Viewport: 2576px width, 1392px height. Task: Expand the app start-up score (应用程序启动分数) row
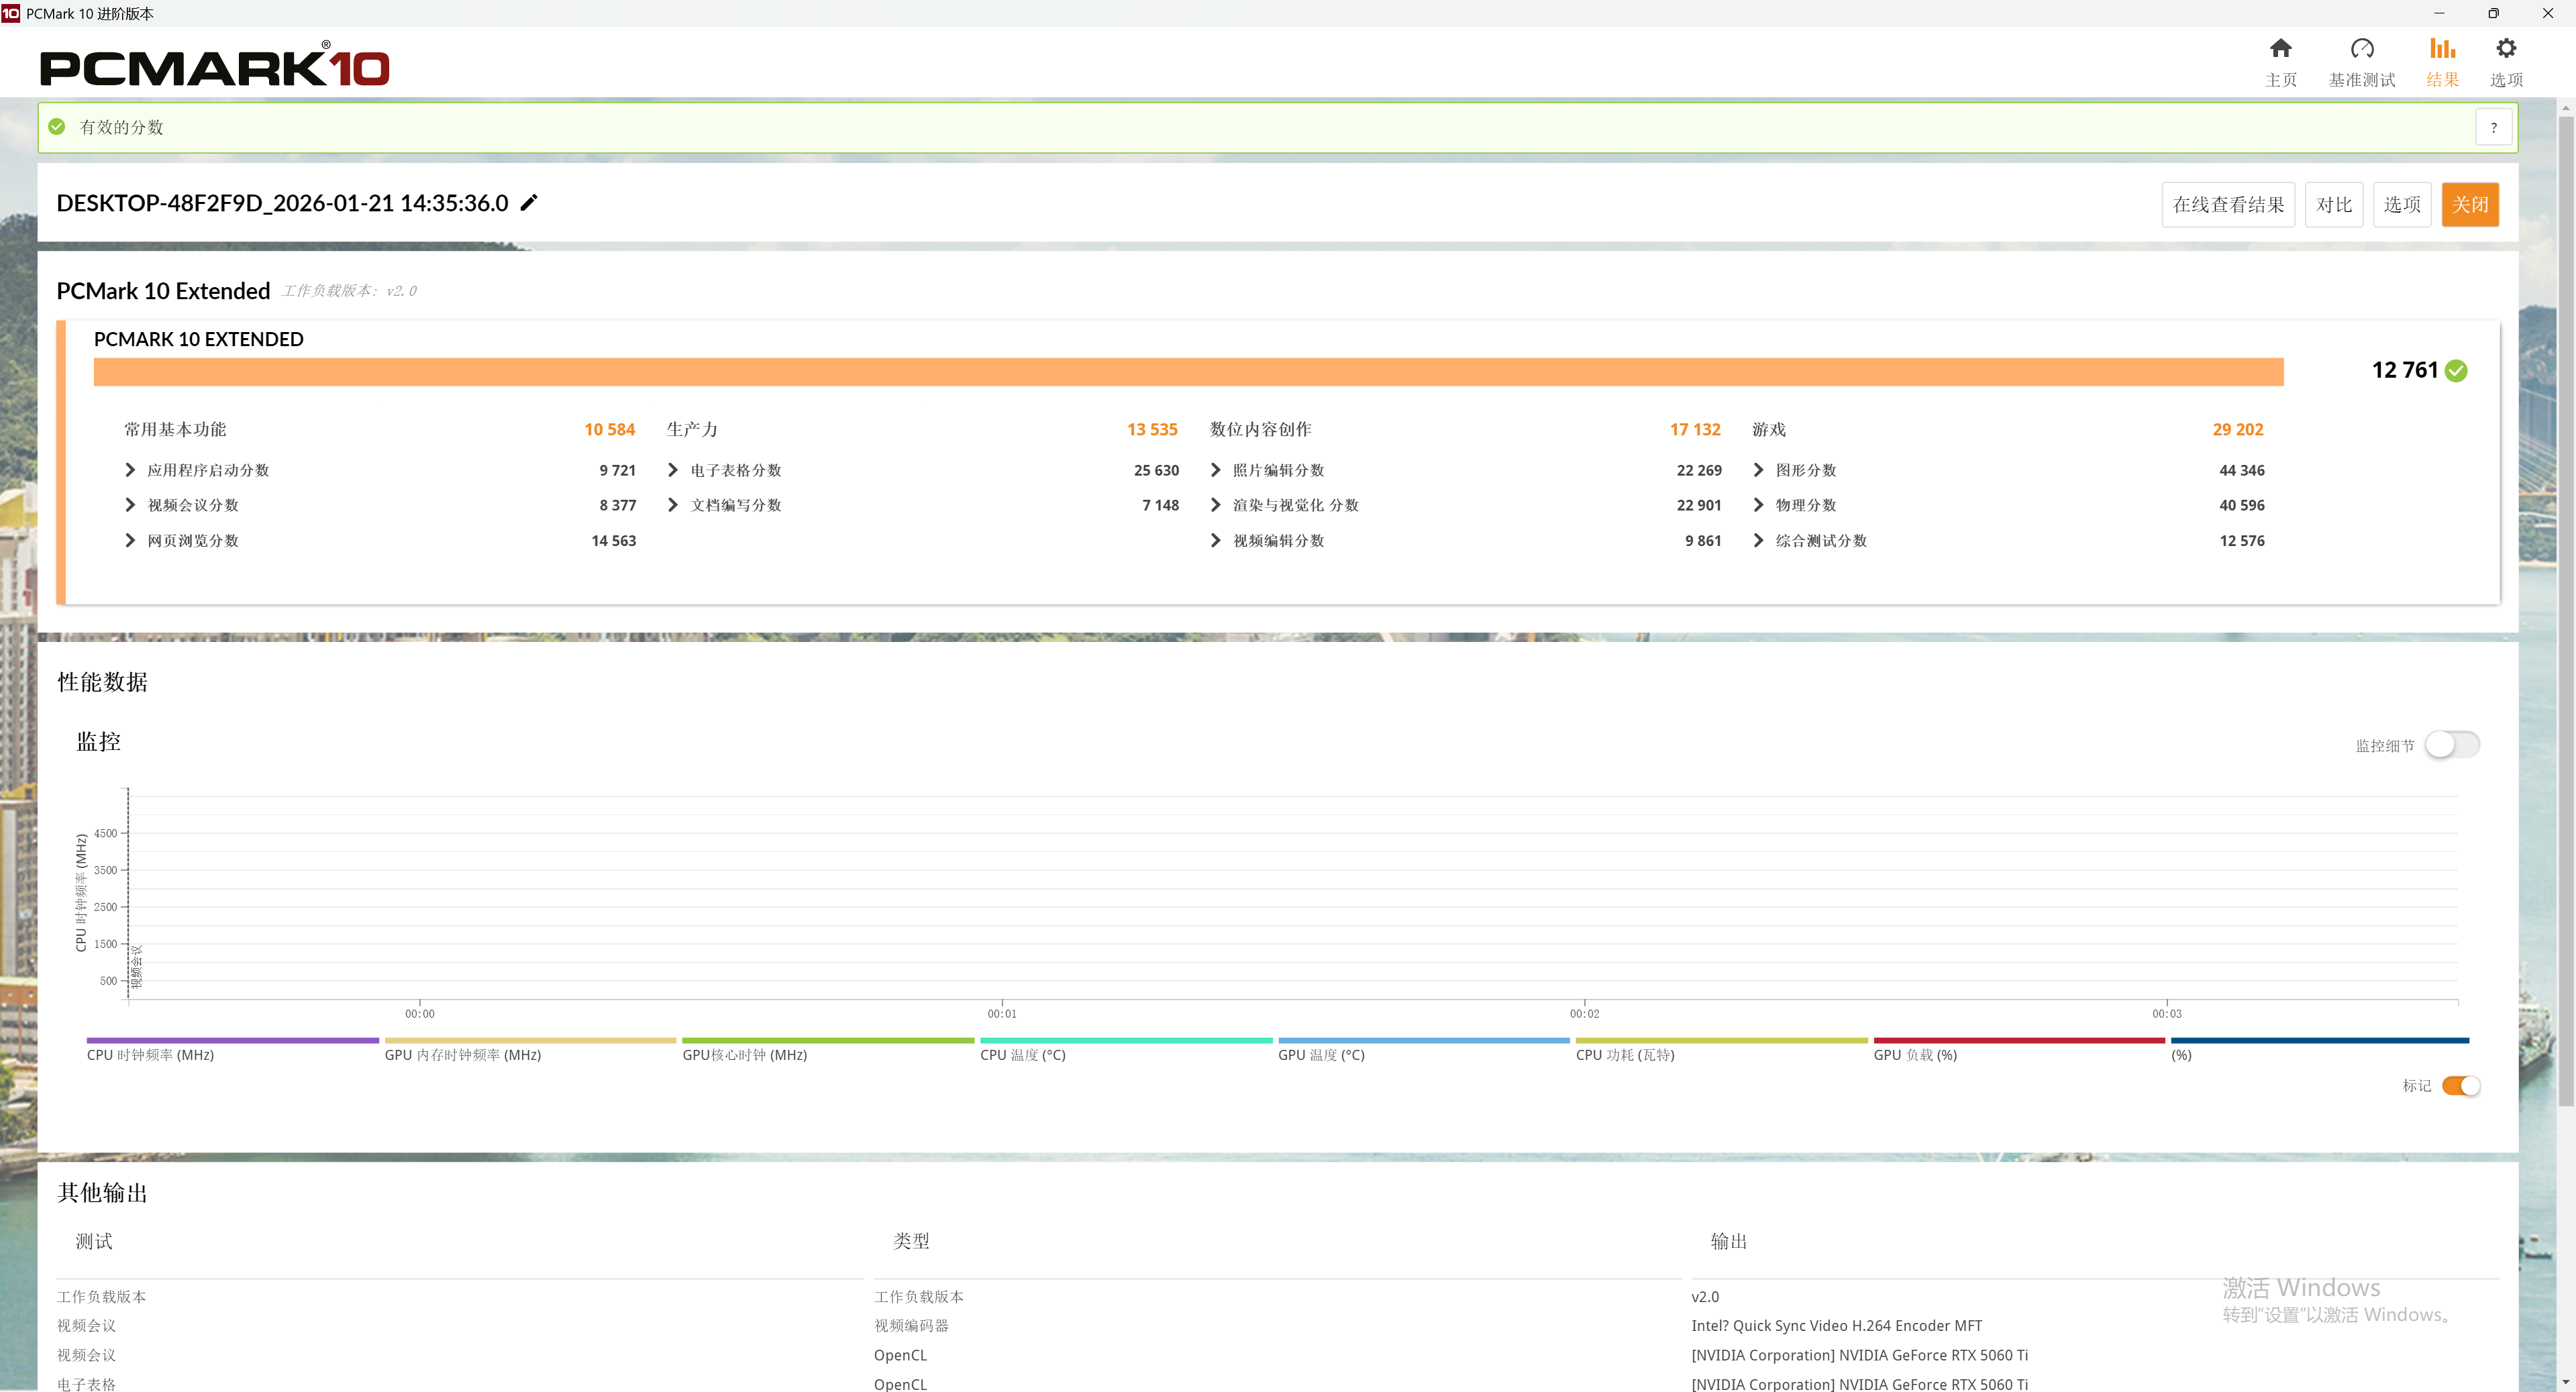(130, 470)
